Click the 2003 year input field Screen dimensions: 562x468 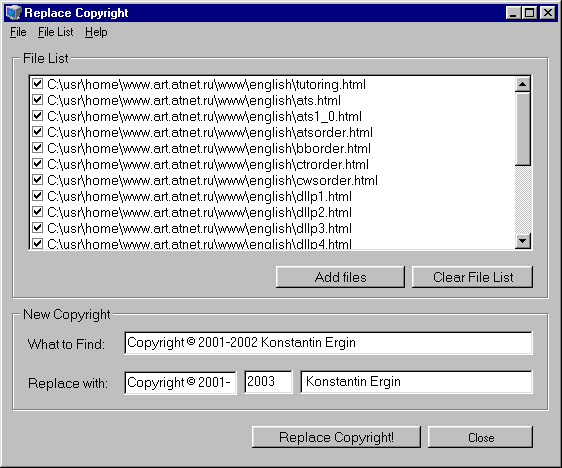(x=268, y=382)
